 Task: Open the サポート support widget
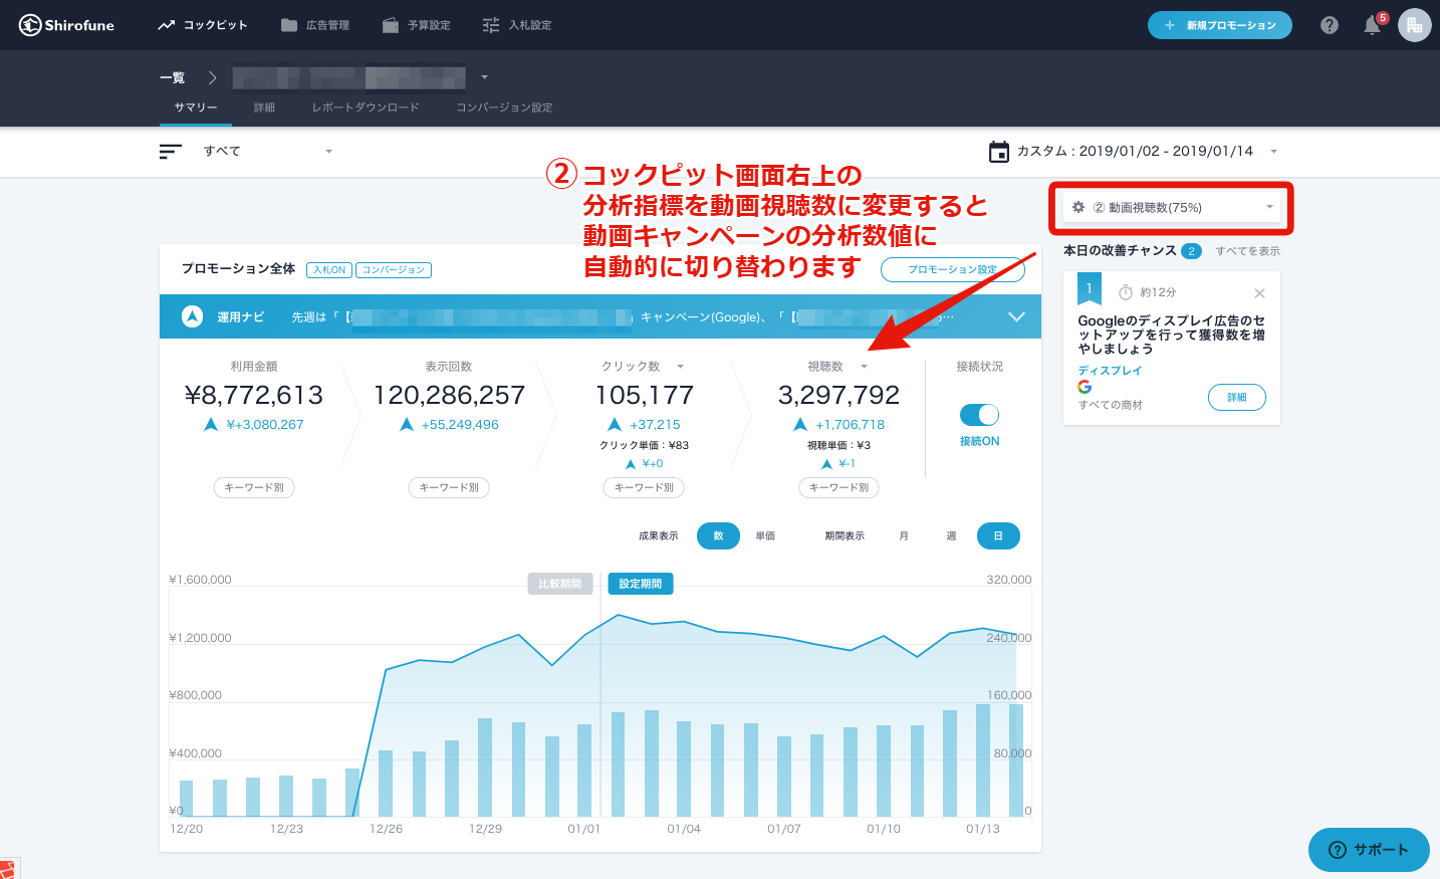click(1368, 849)
